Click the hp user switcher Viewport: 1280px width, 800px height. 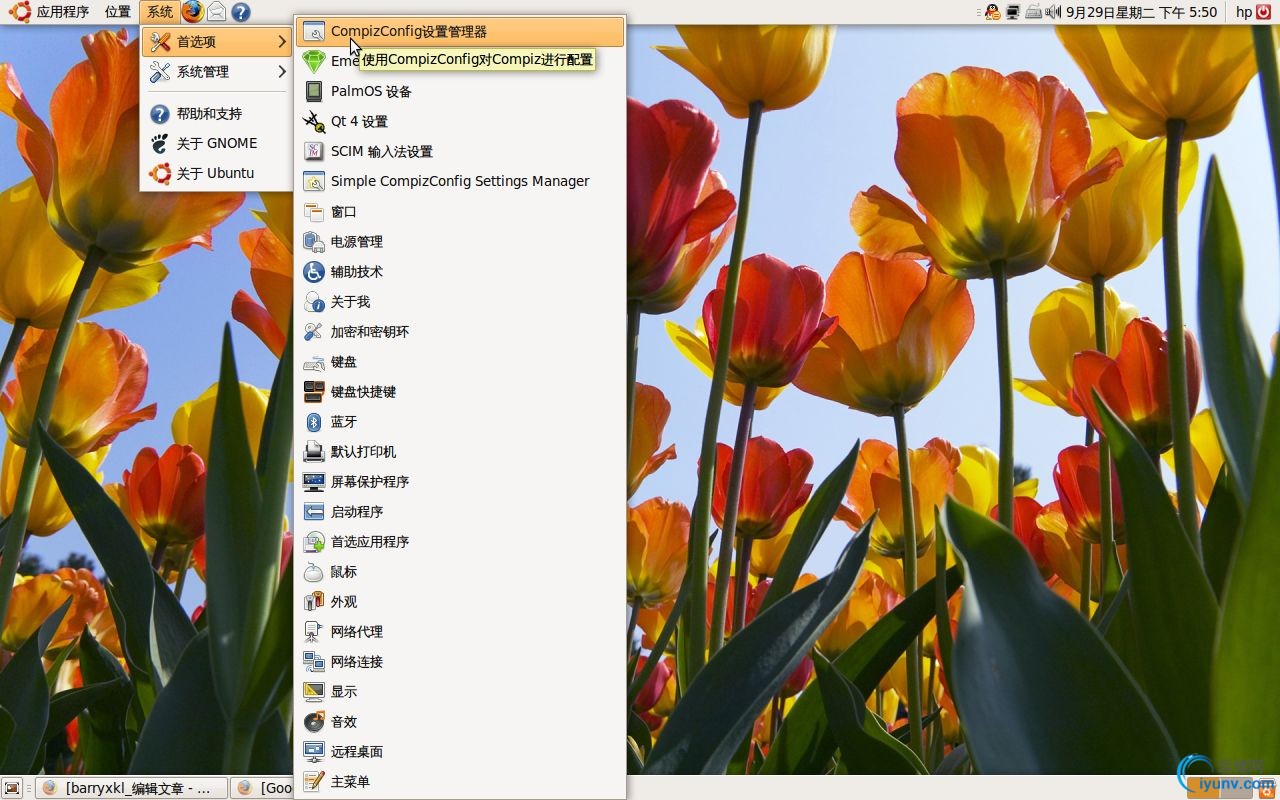pyautogui.click(x=1244, y=12)
